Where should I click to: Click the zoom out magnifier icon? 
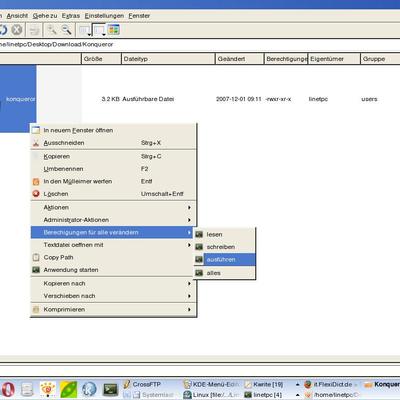[67, 30]
